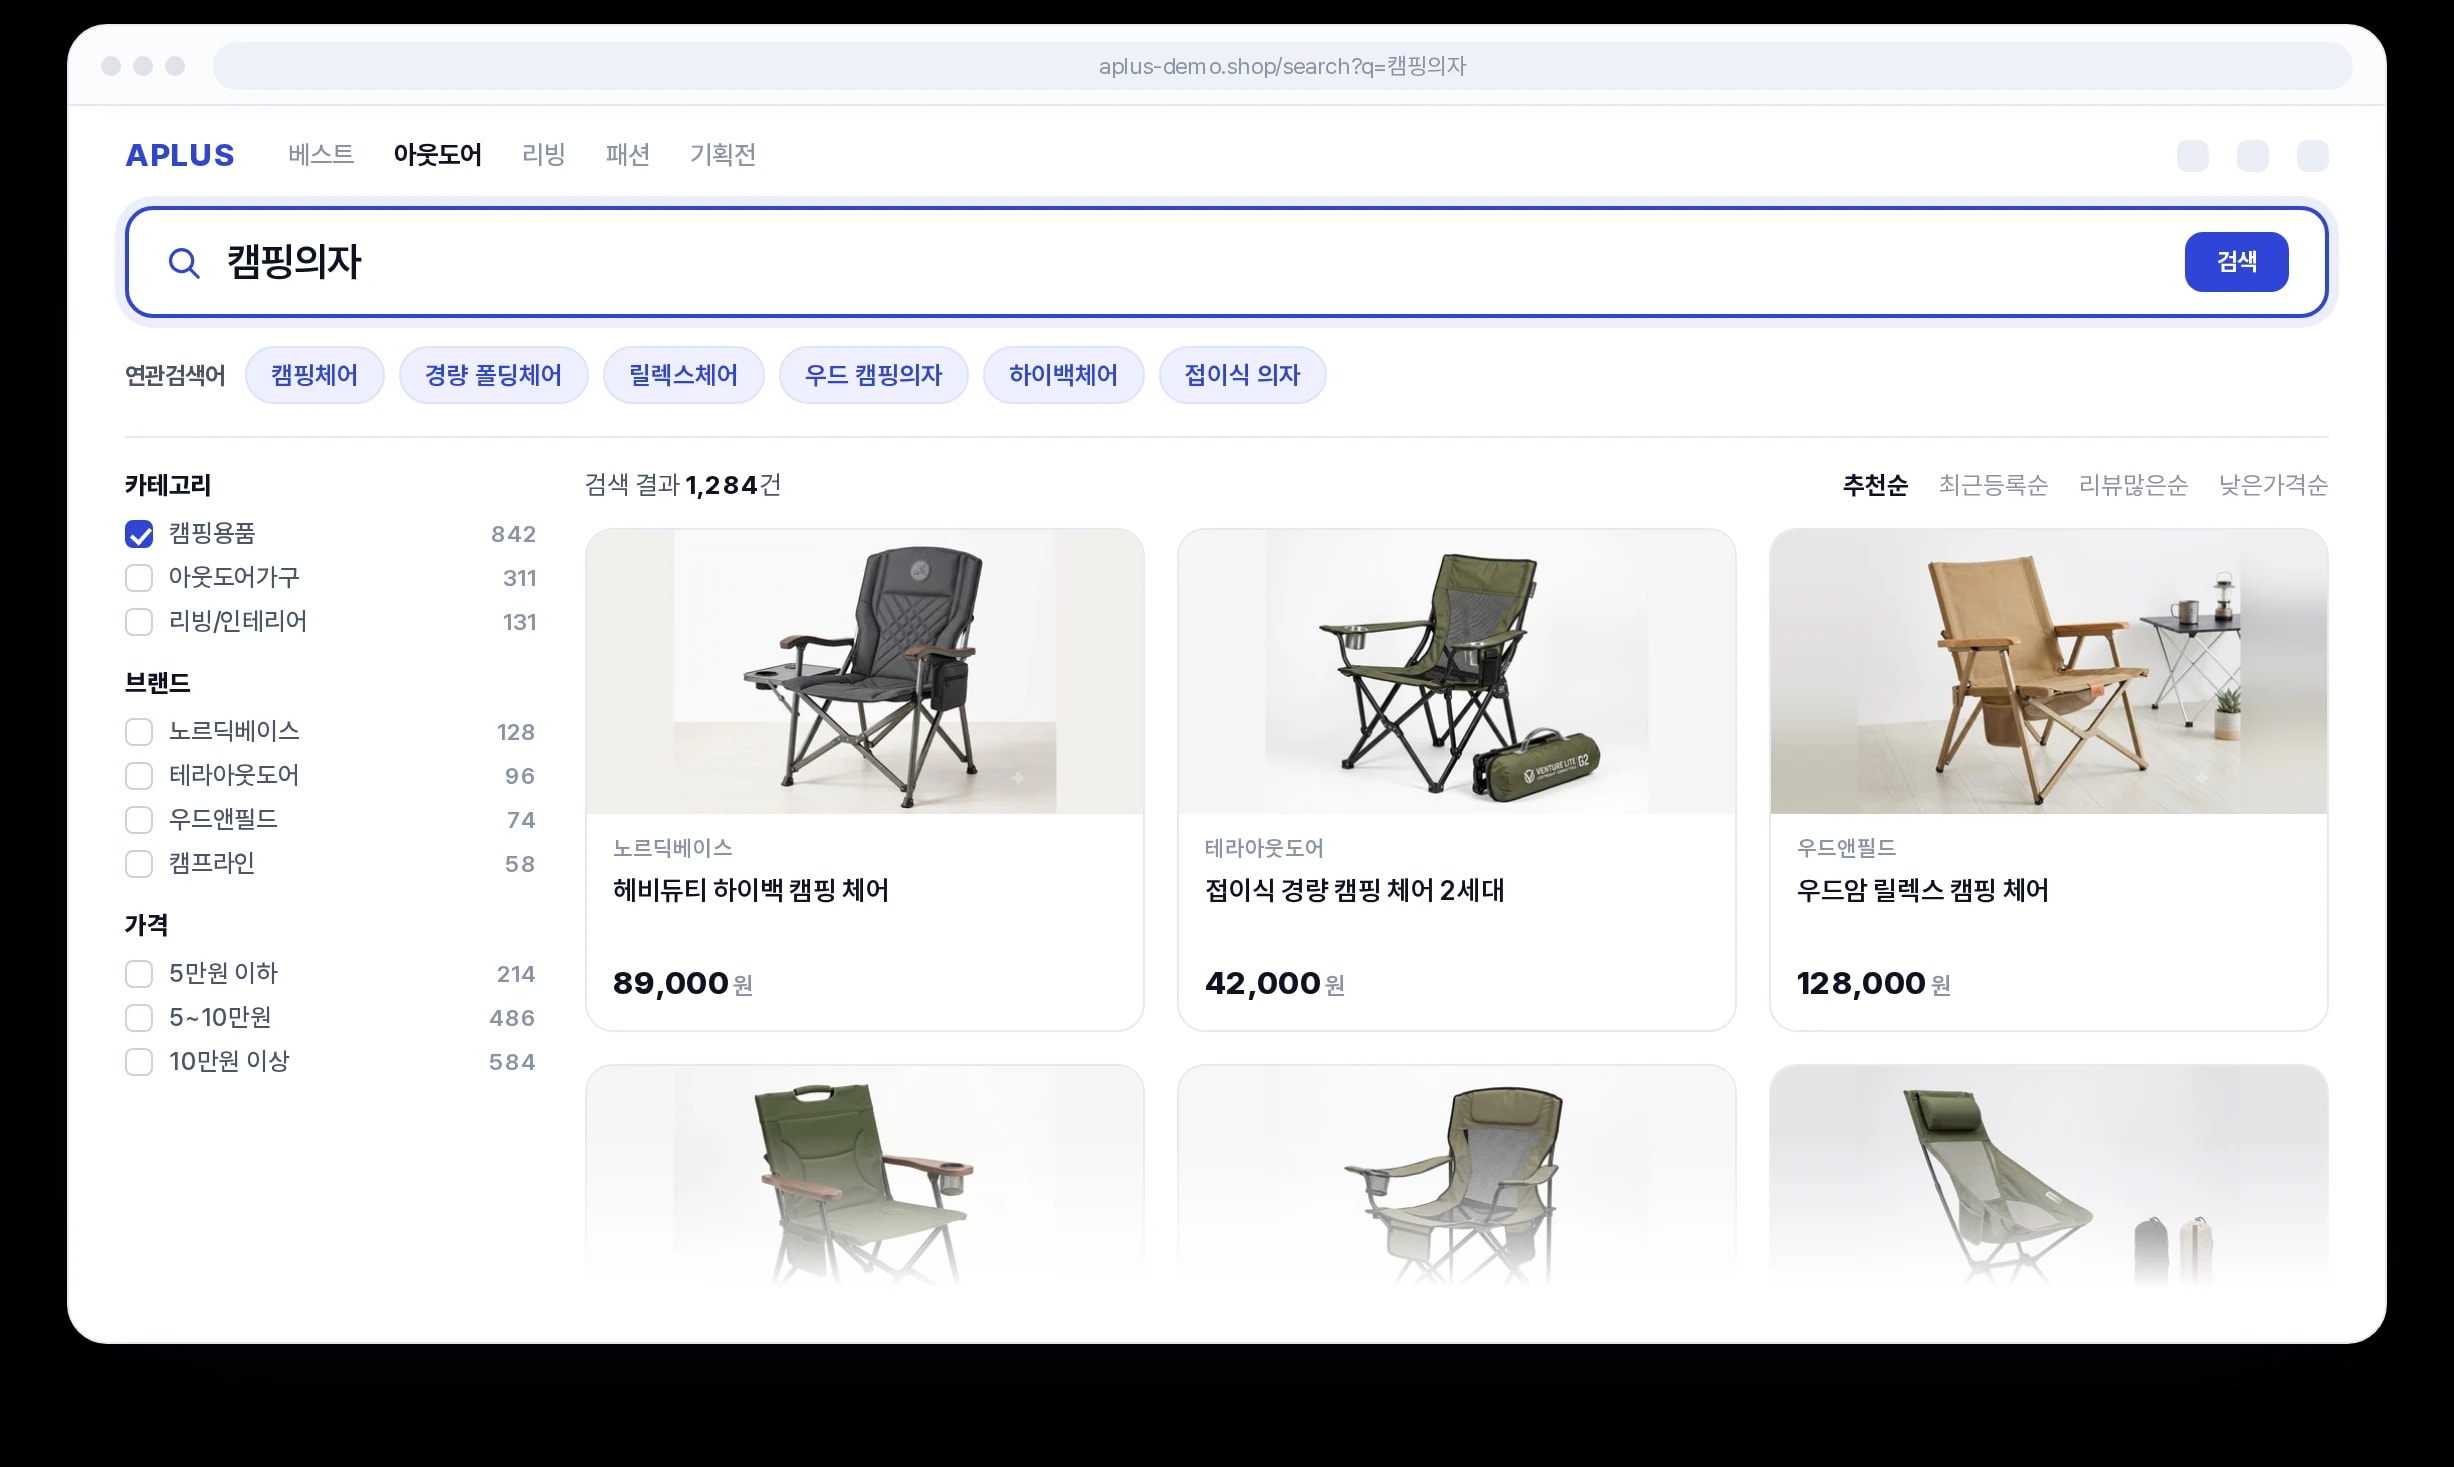The height and width of the screenshot is (1467, 2454).
Task: Check the 노르딕베이스 brand checkbox
Action: [x=139, y=732]
